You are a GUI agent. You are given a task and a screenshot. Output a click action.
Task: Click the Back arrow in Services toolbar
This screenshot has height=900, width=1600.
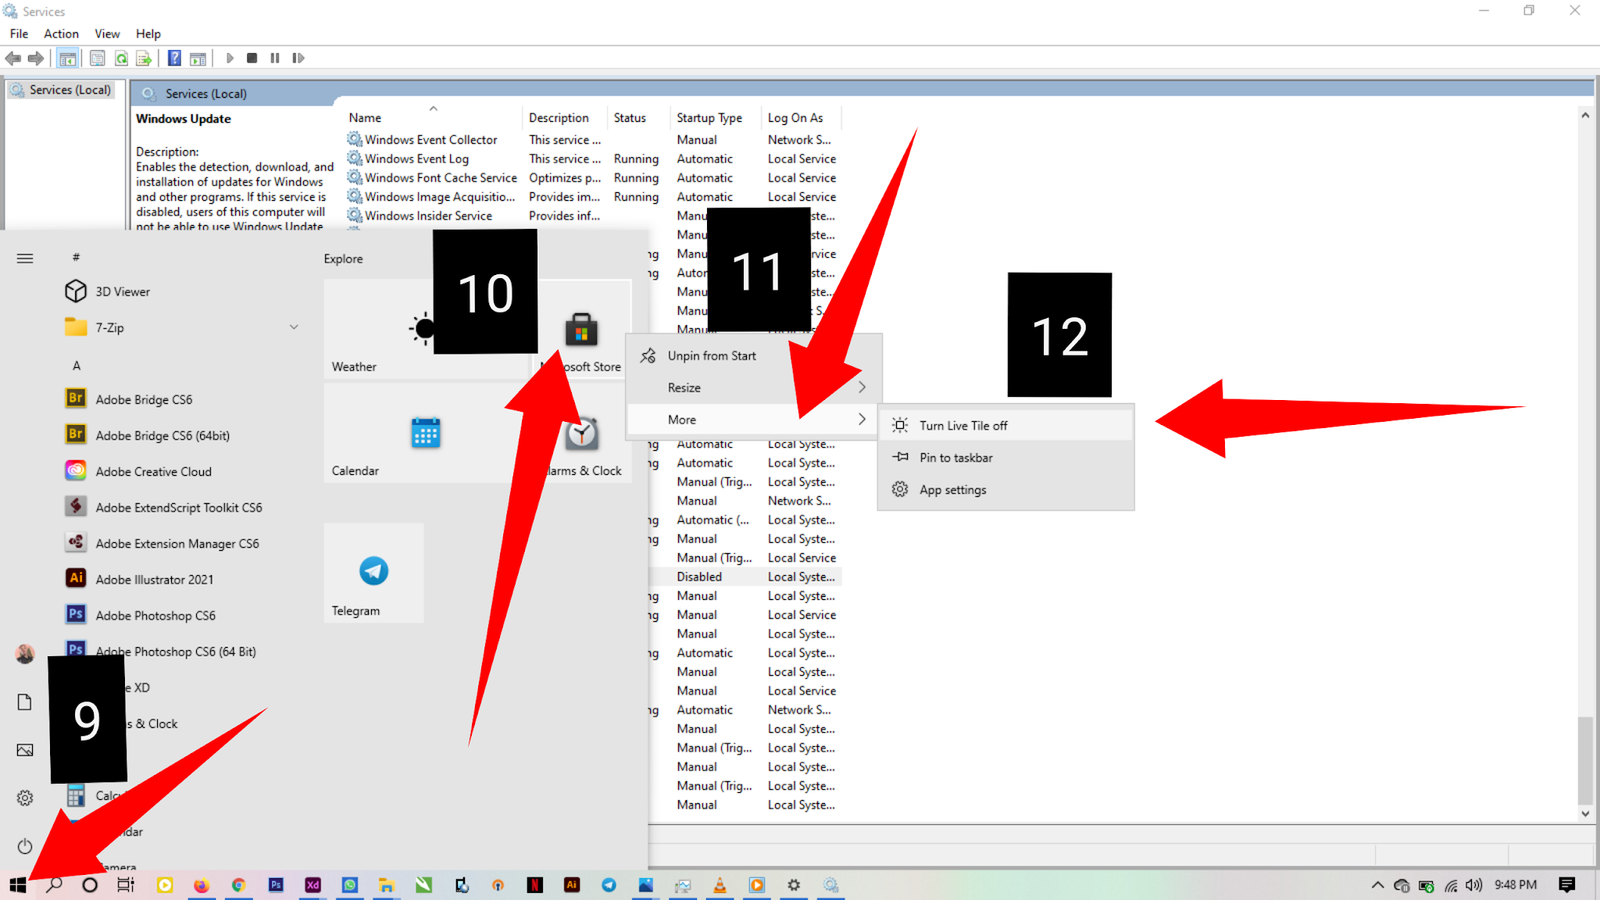13,58
